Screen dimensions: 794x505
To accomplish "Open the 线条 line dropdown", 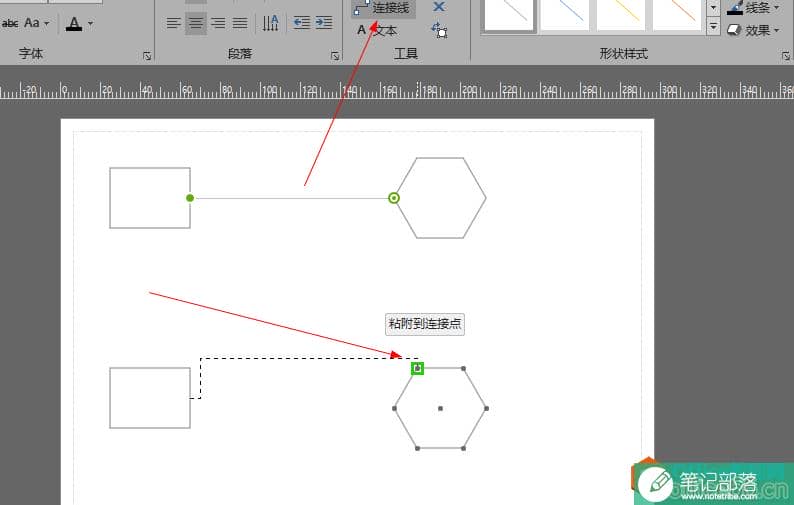I will [x=753, y=8].
